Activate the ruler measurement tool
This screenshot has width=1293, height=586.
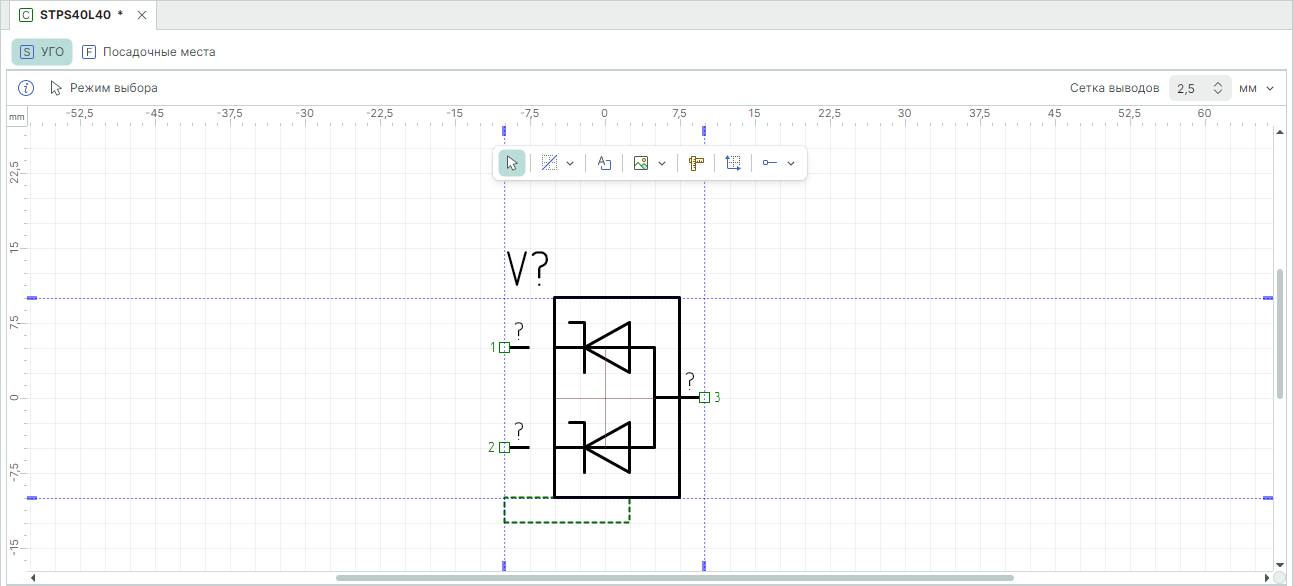697,163
